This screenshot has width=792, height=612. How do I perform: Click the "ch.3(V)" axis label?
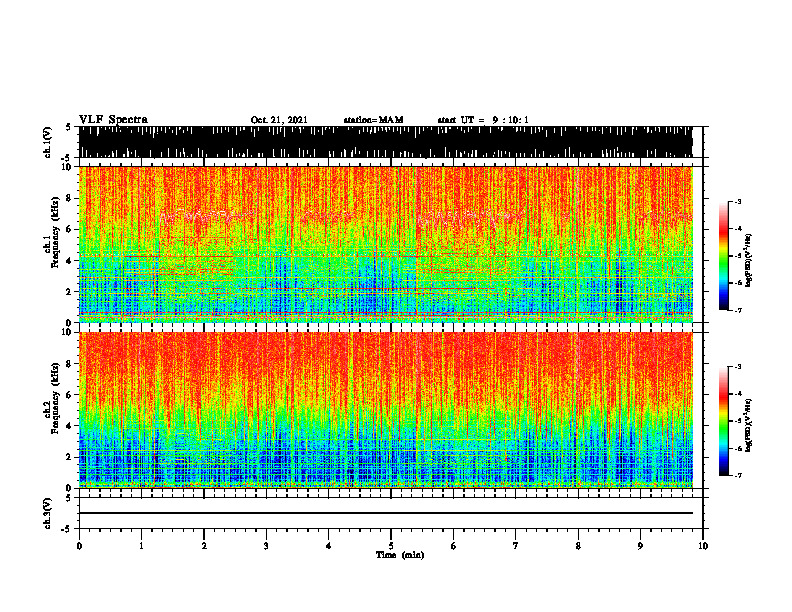[x=48, y=513]
